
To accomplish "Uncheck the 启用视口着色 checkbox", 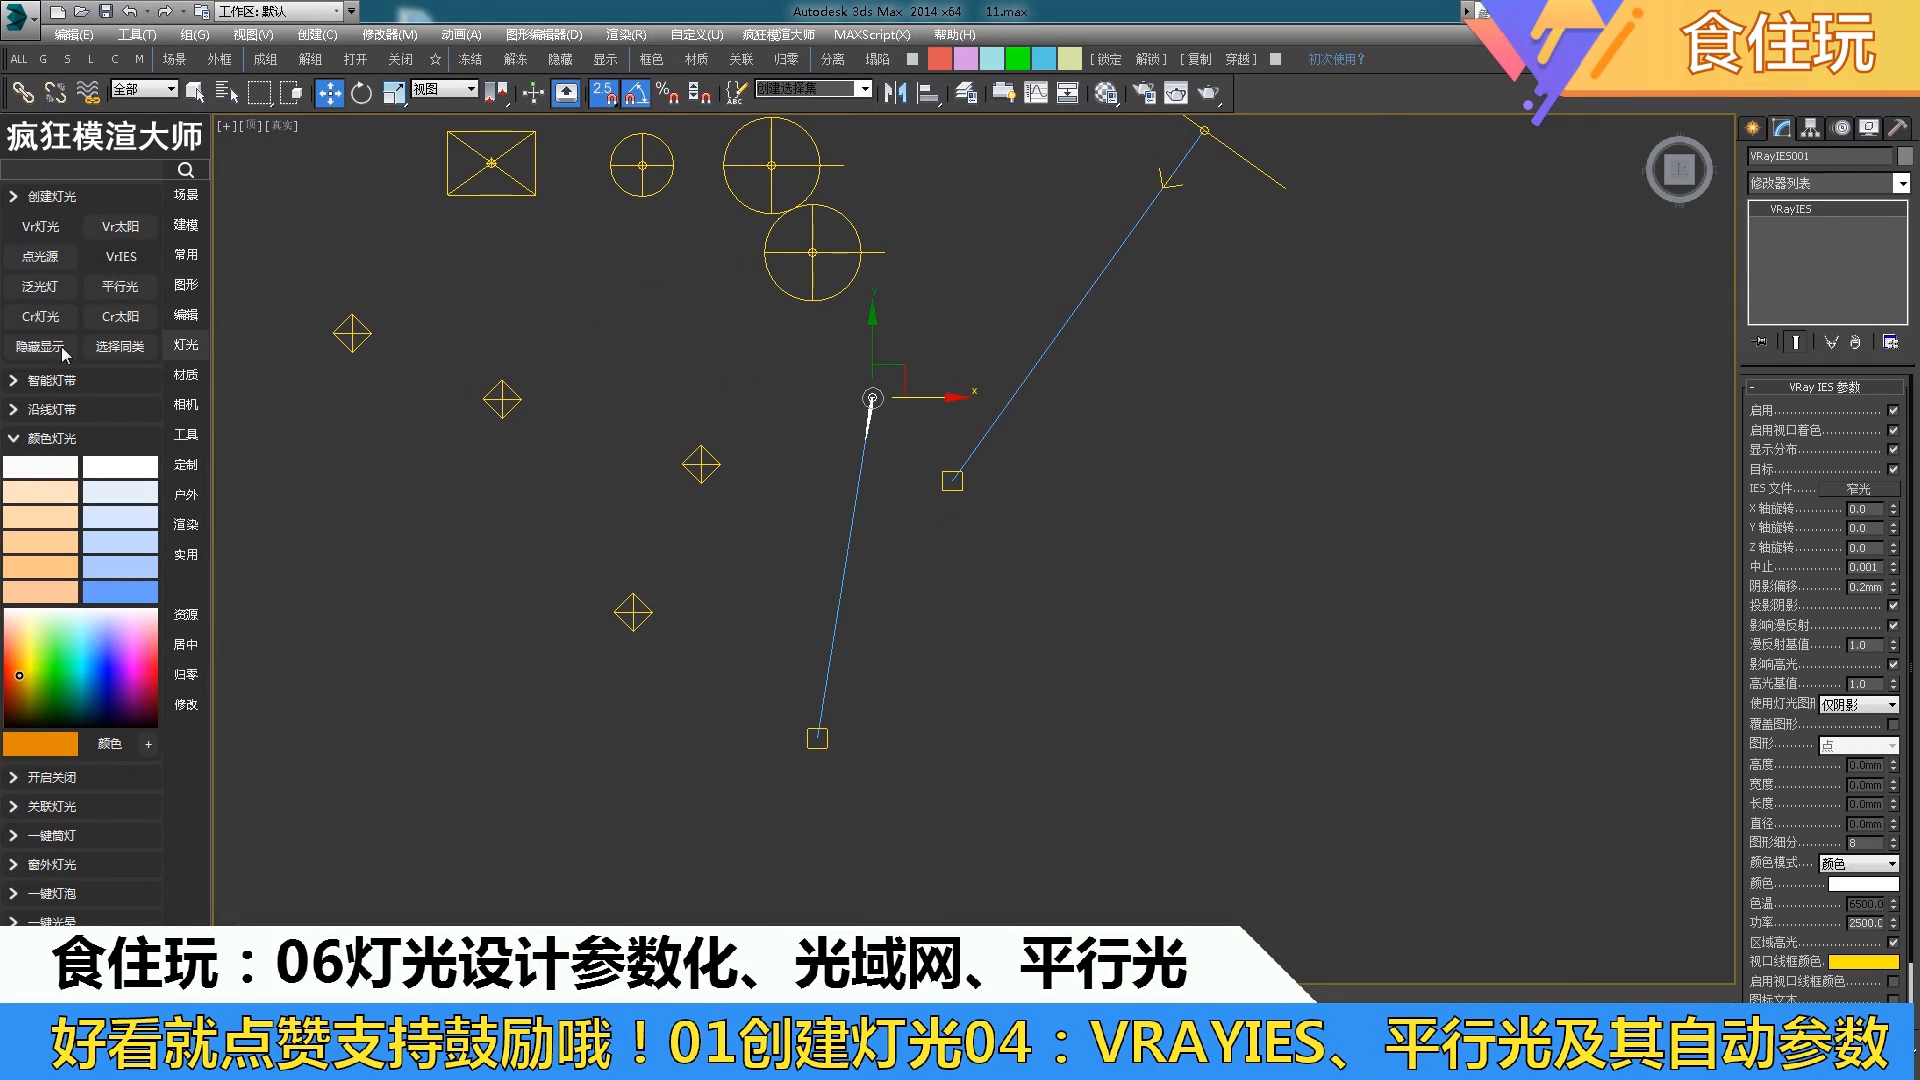I will [1893, 430].
